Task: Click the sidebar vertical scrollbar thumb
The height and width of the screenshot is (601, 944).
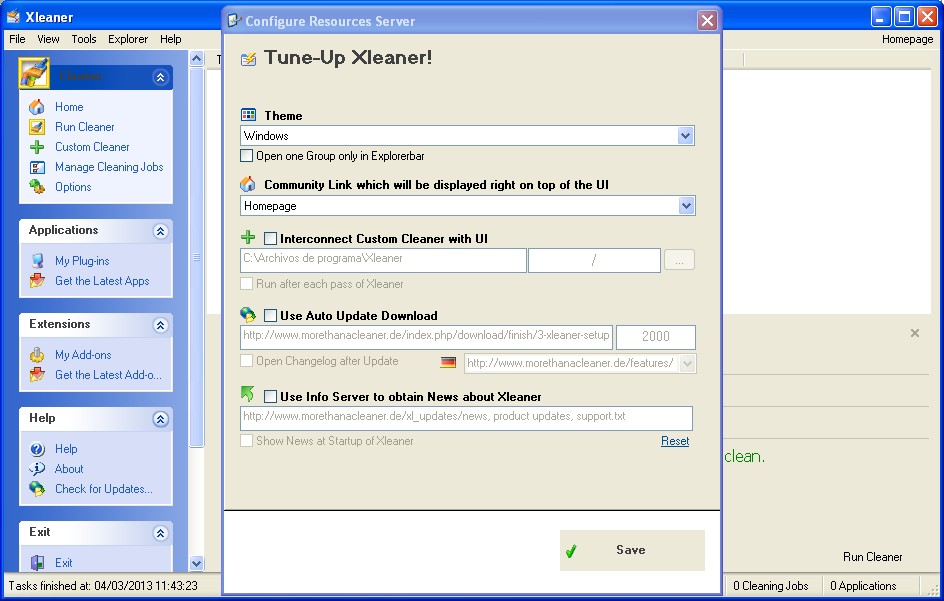Action: 196,257
